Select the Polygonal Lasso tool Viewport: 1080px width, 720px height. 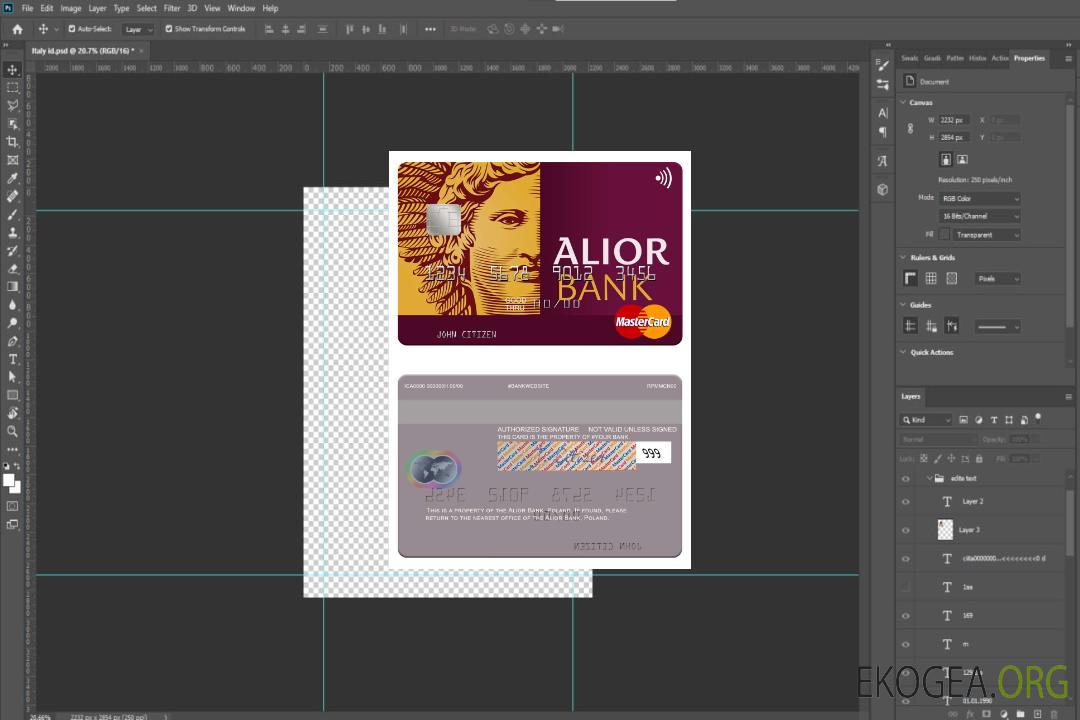(x=12, y=105)
